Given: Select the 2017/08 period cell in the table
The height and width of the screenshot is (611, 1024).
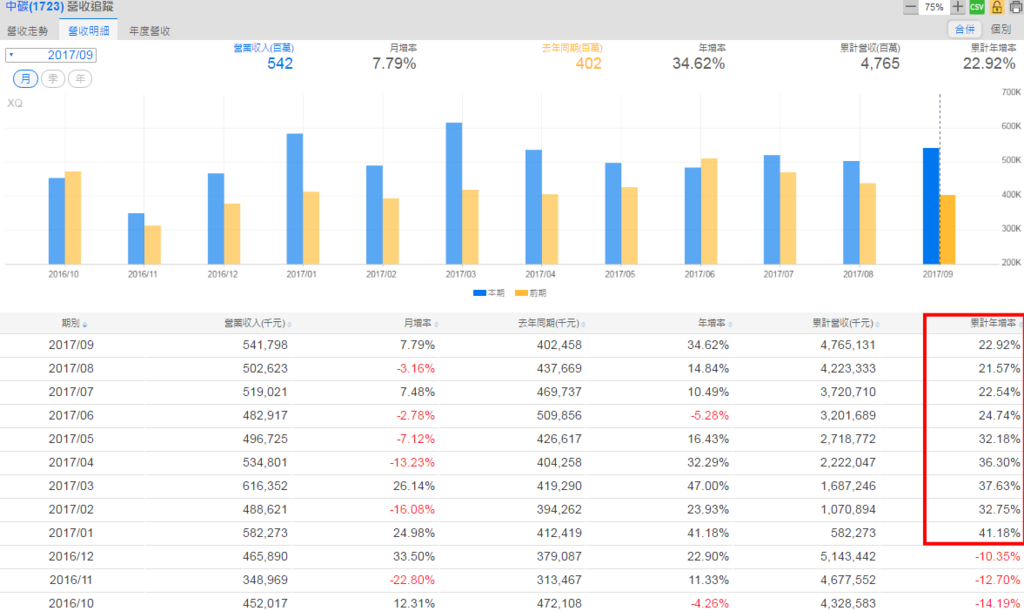Looking at the screenshot, I should coord(71,369).
